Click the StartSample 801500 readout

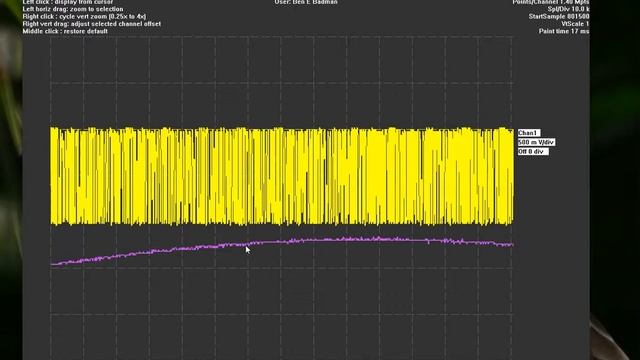[559, 17]
